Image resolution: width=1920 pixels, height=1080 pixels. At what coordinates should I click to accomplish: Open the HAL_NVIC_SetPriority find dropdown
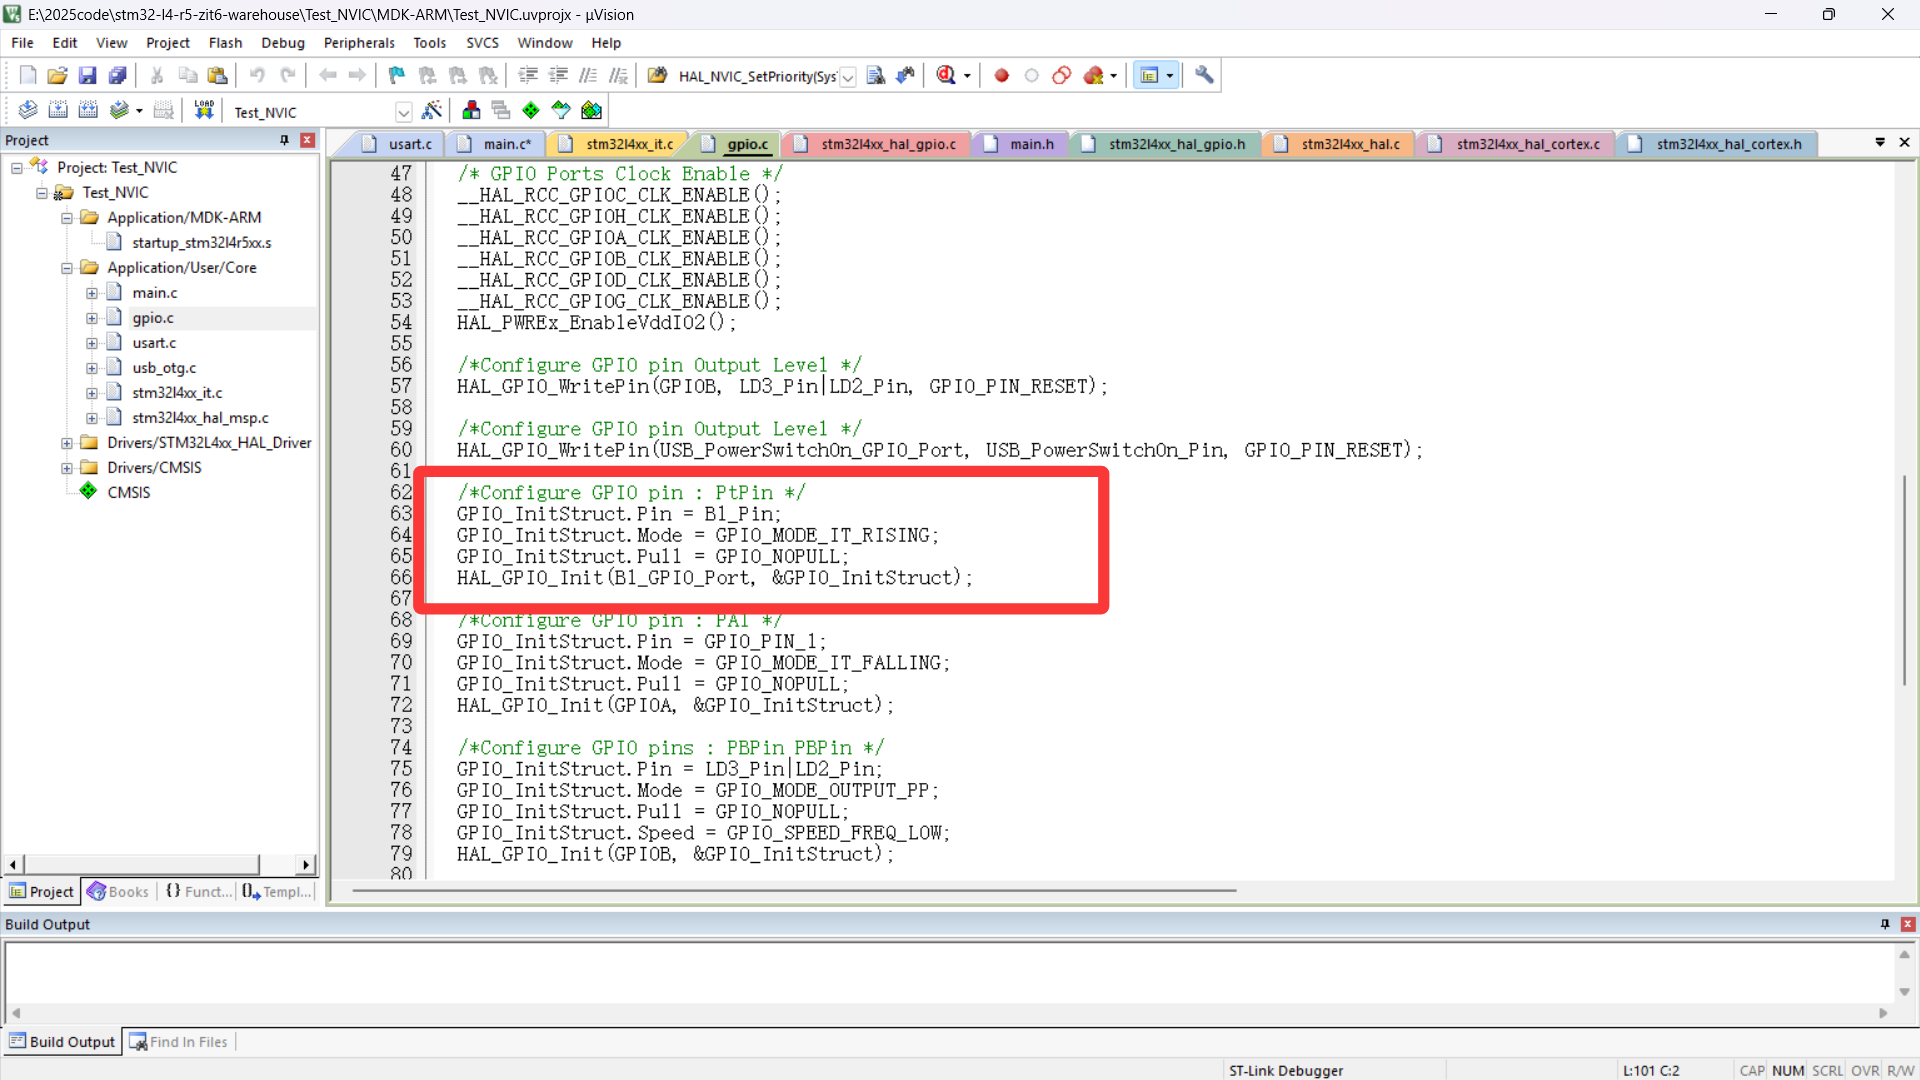pyautogui.click(x=848, y=77)
